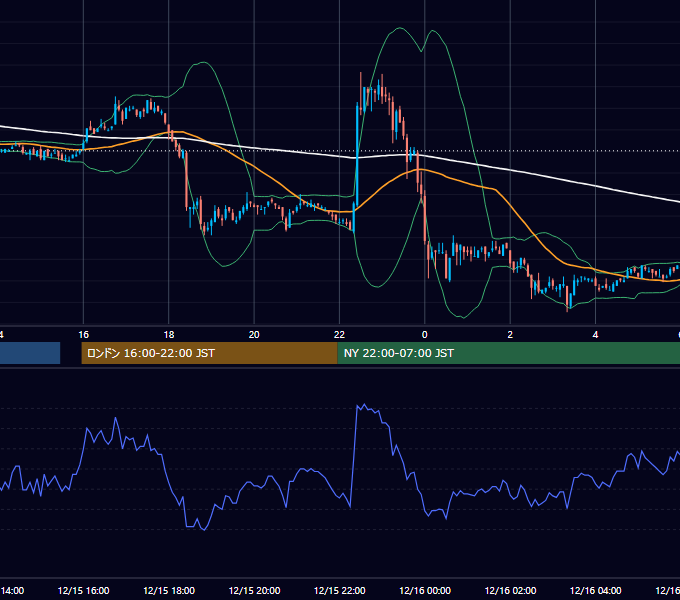Screen dimensions: 680x600
Task: Click the hour 4 axis label
Action: point(595,335)
